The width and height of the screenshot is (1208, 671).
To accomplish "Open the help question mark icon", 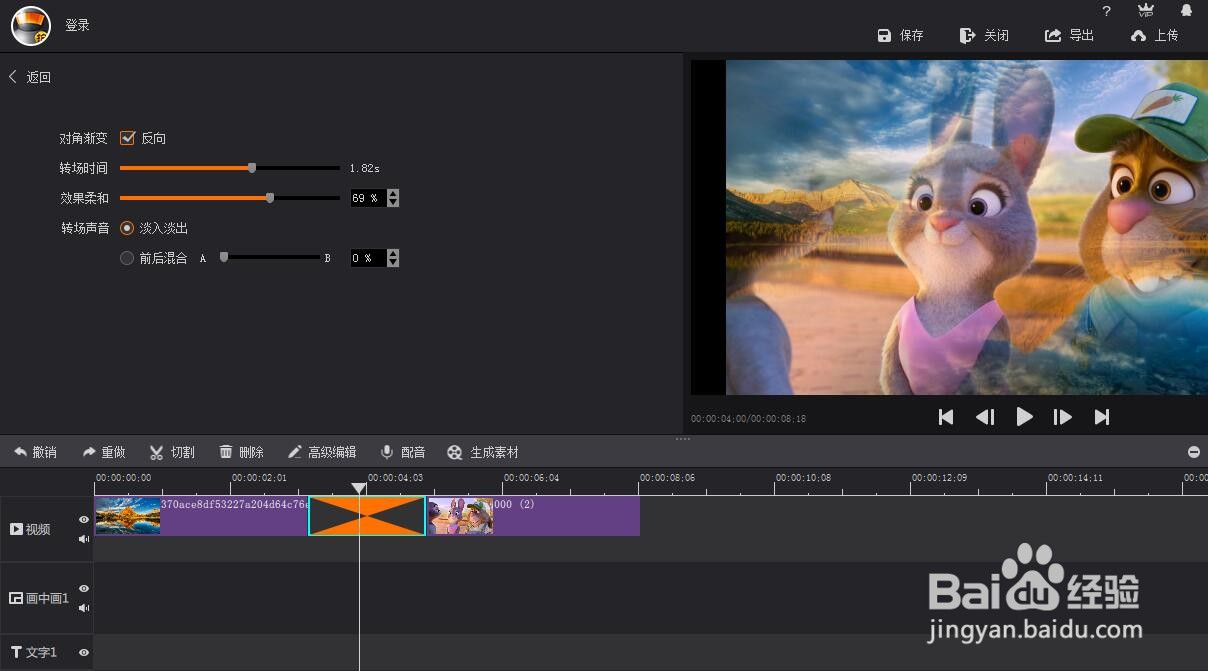I will pos(1106,11).
